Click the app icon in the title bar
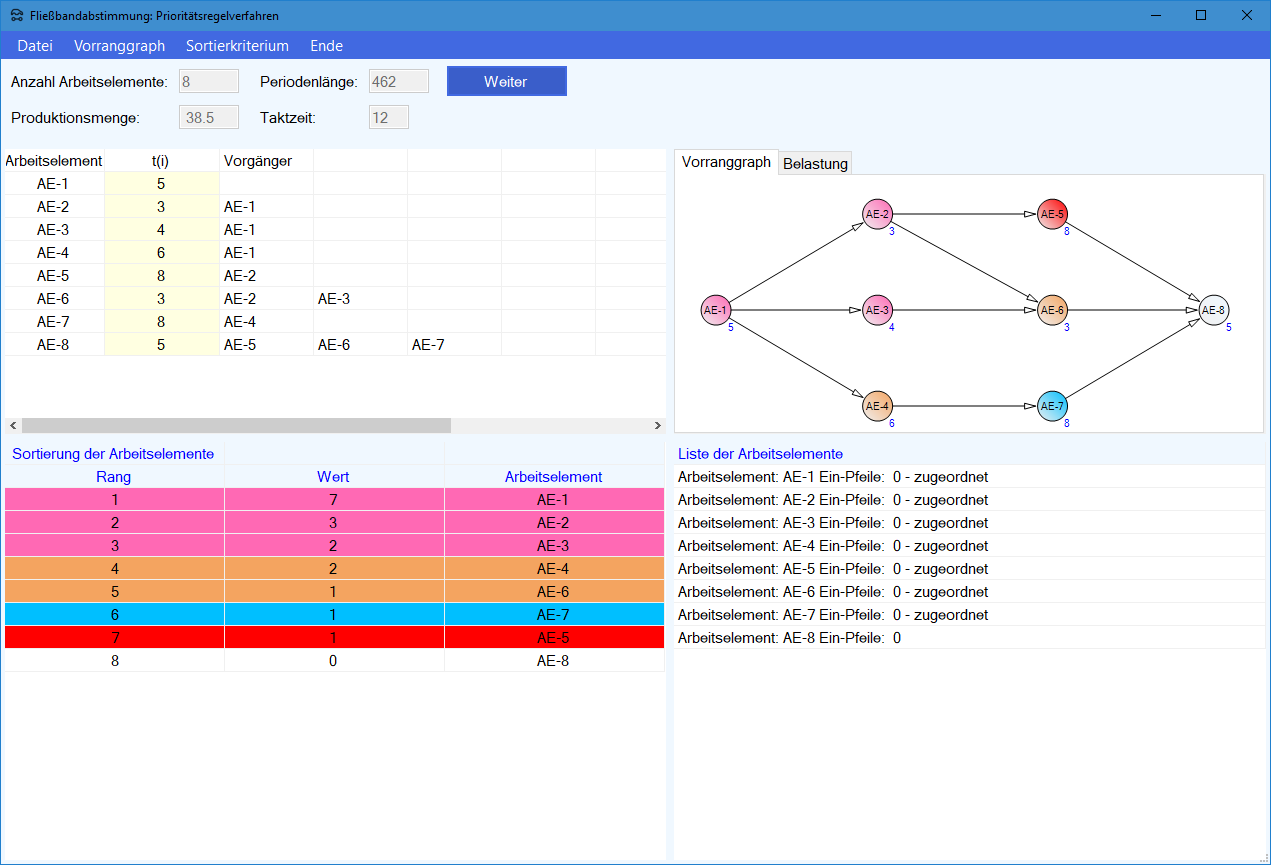Viewport: 1271px width, 865px height. [17, 15]
